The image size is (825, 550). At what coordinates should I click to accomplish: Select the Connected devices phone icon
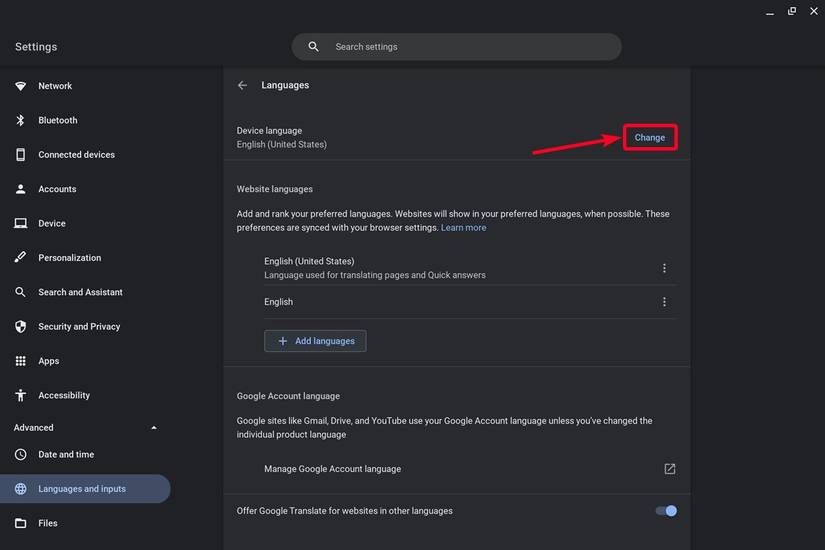(20, 155)
